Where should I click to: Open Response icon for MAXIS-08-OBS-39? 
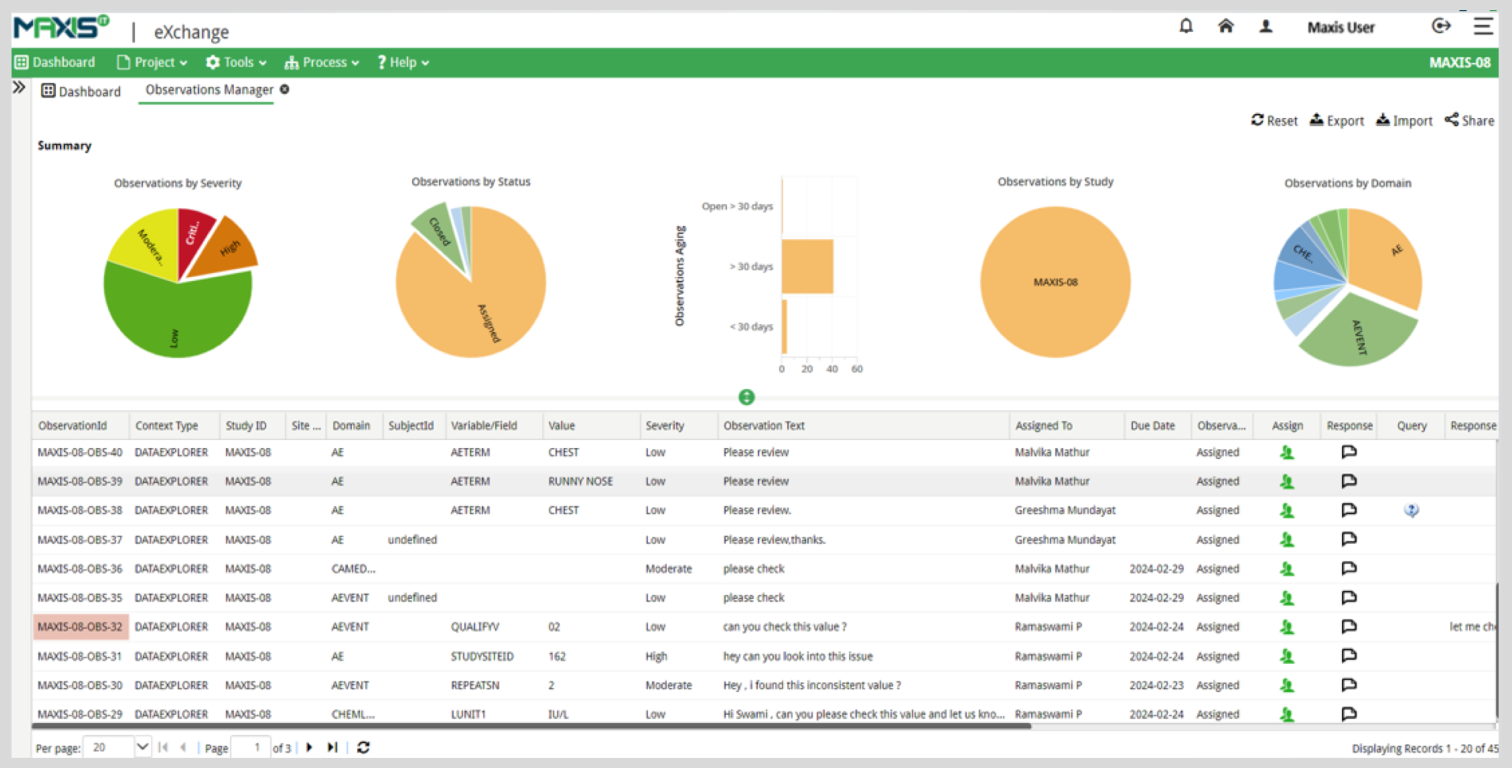pyautogui.click(x=1348, y=482)
